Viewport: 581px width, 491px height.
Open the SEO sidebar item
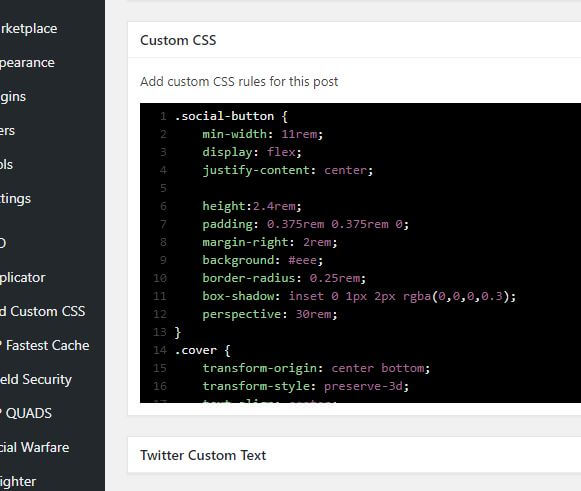[3, 243]
